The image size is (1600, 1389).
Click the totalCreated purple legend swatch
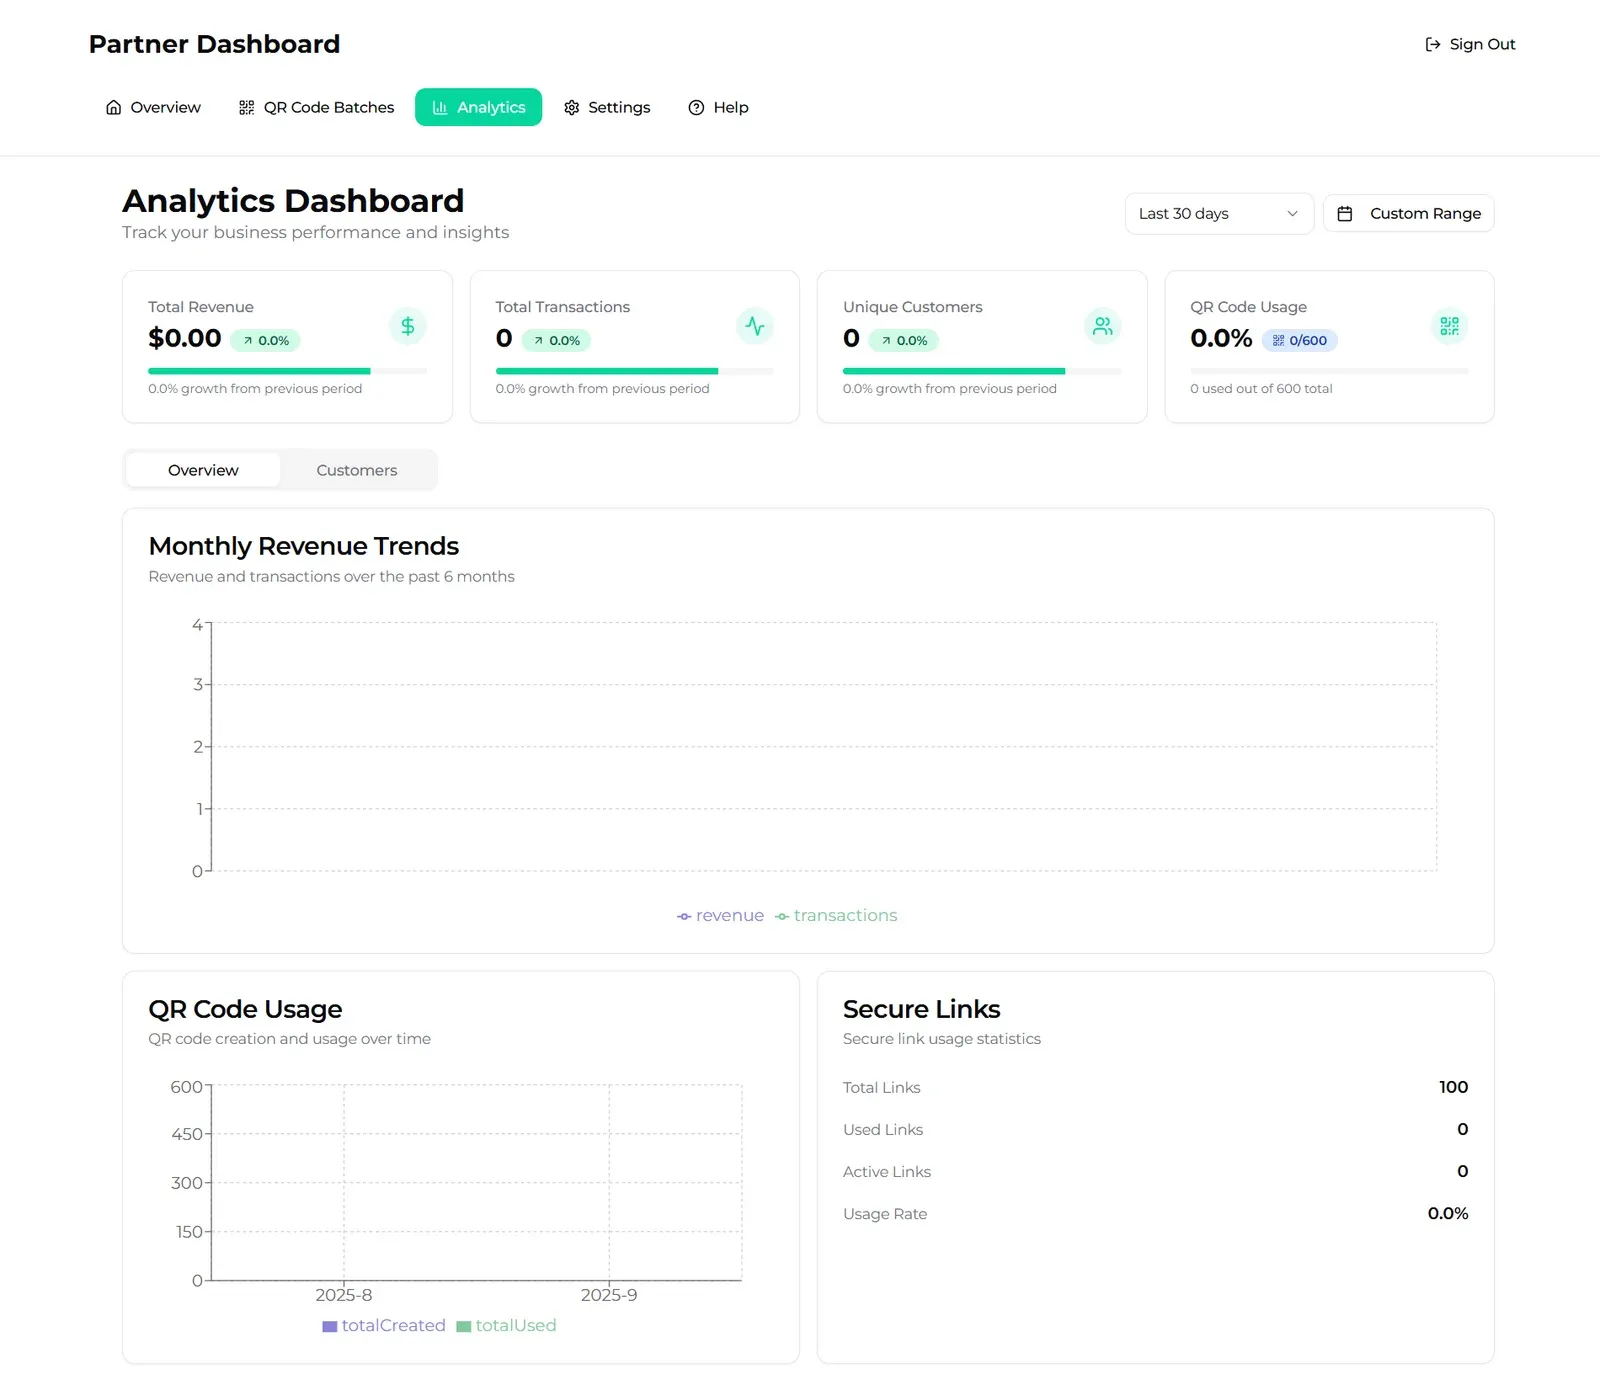pos(329,1327)
